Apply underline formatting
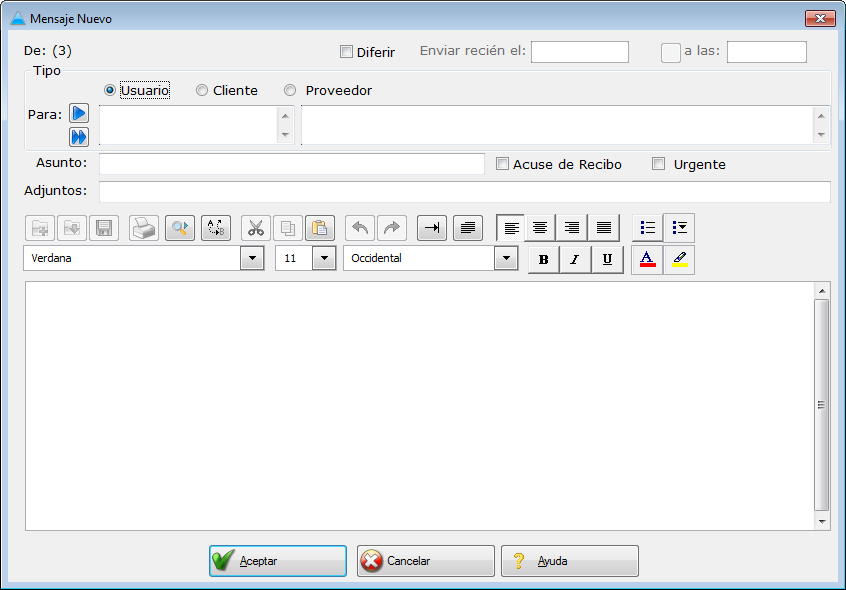Viewport: 846px width, 590px height. click(x=607, y=260)
